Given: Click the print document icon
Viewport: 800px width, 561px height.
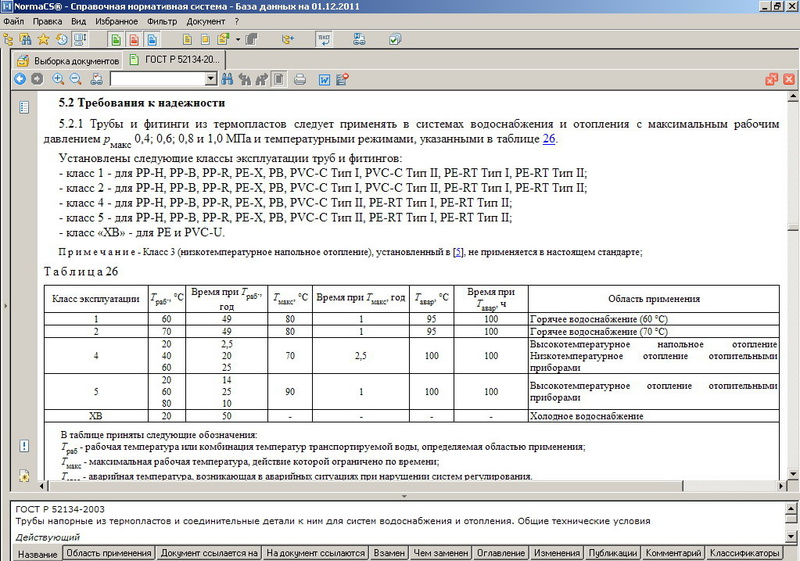Looking at the screenshot, I should click(300, 79).
